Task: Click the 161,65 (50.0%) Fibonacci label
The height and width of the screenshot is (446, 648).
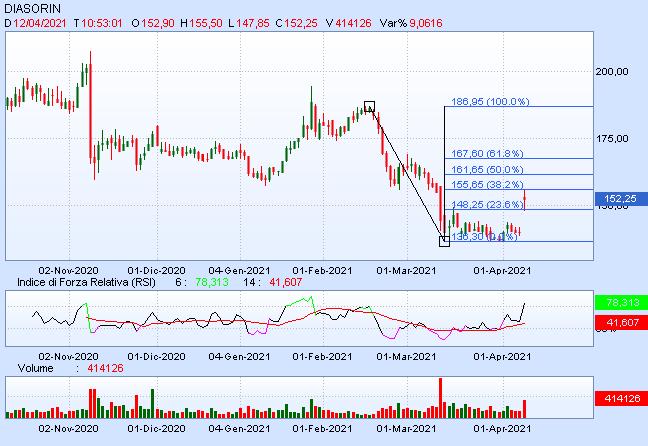Action: click(487, 169)
